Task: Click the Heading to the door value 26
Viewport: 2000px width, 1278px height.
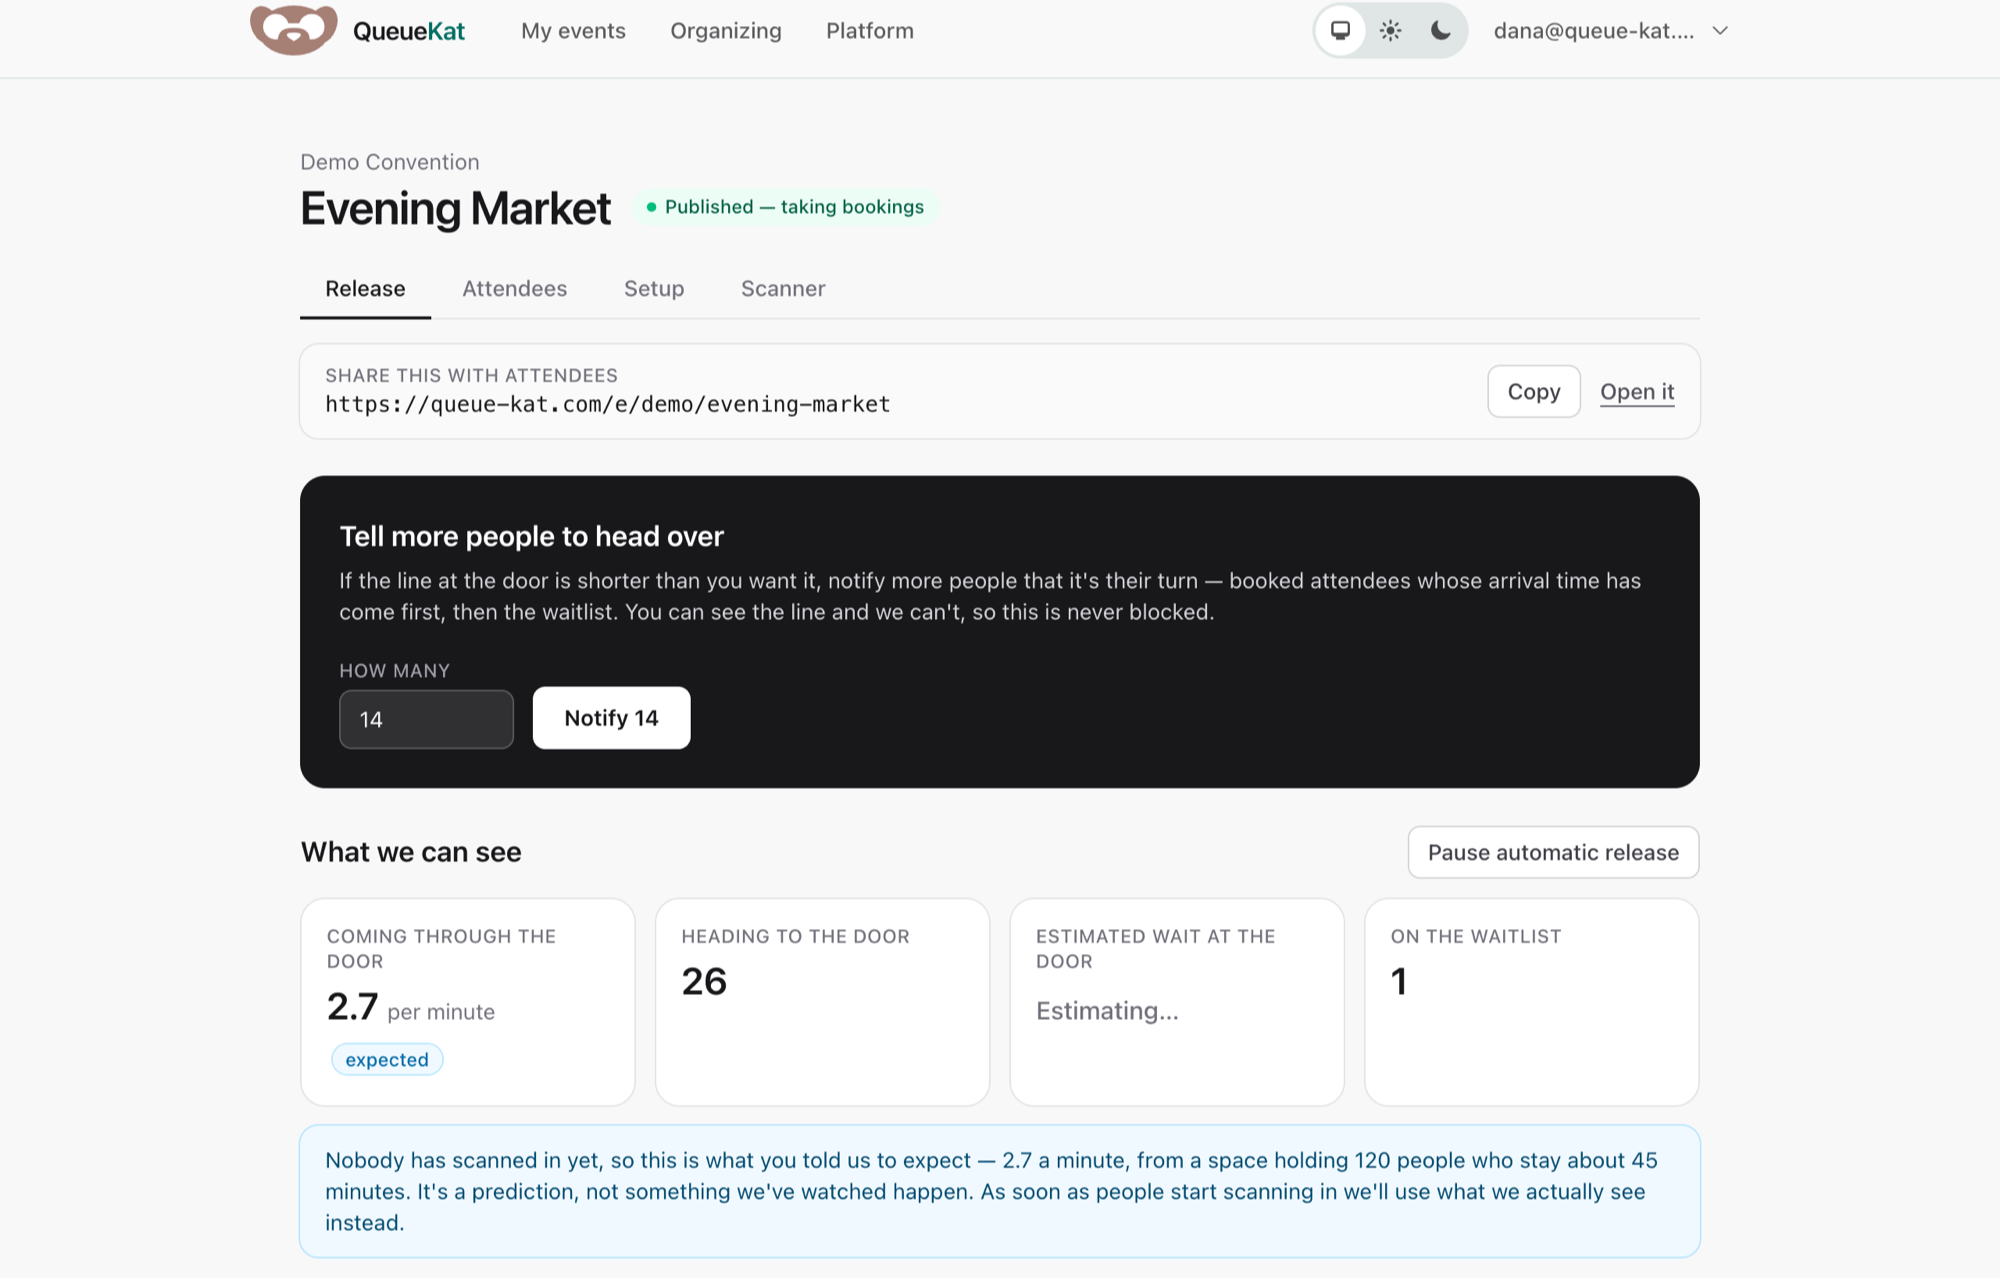Action: (x=704, y=982)
